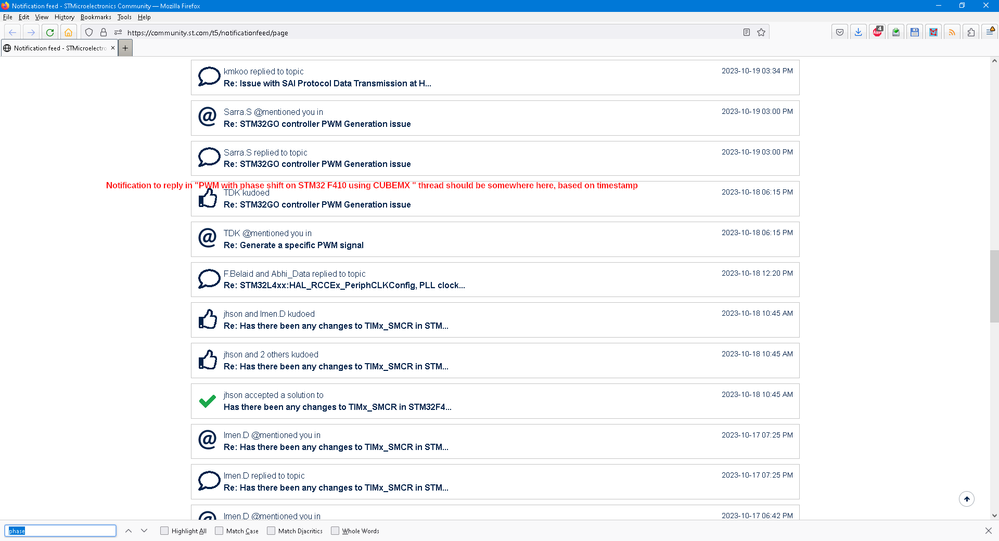Image resolution: width=999 pixels, height=541 pixels.
Task: Toggle Reader View in address bar
Action: click(746, 32)
